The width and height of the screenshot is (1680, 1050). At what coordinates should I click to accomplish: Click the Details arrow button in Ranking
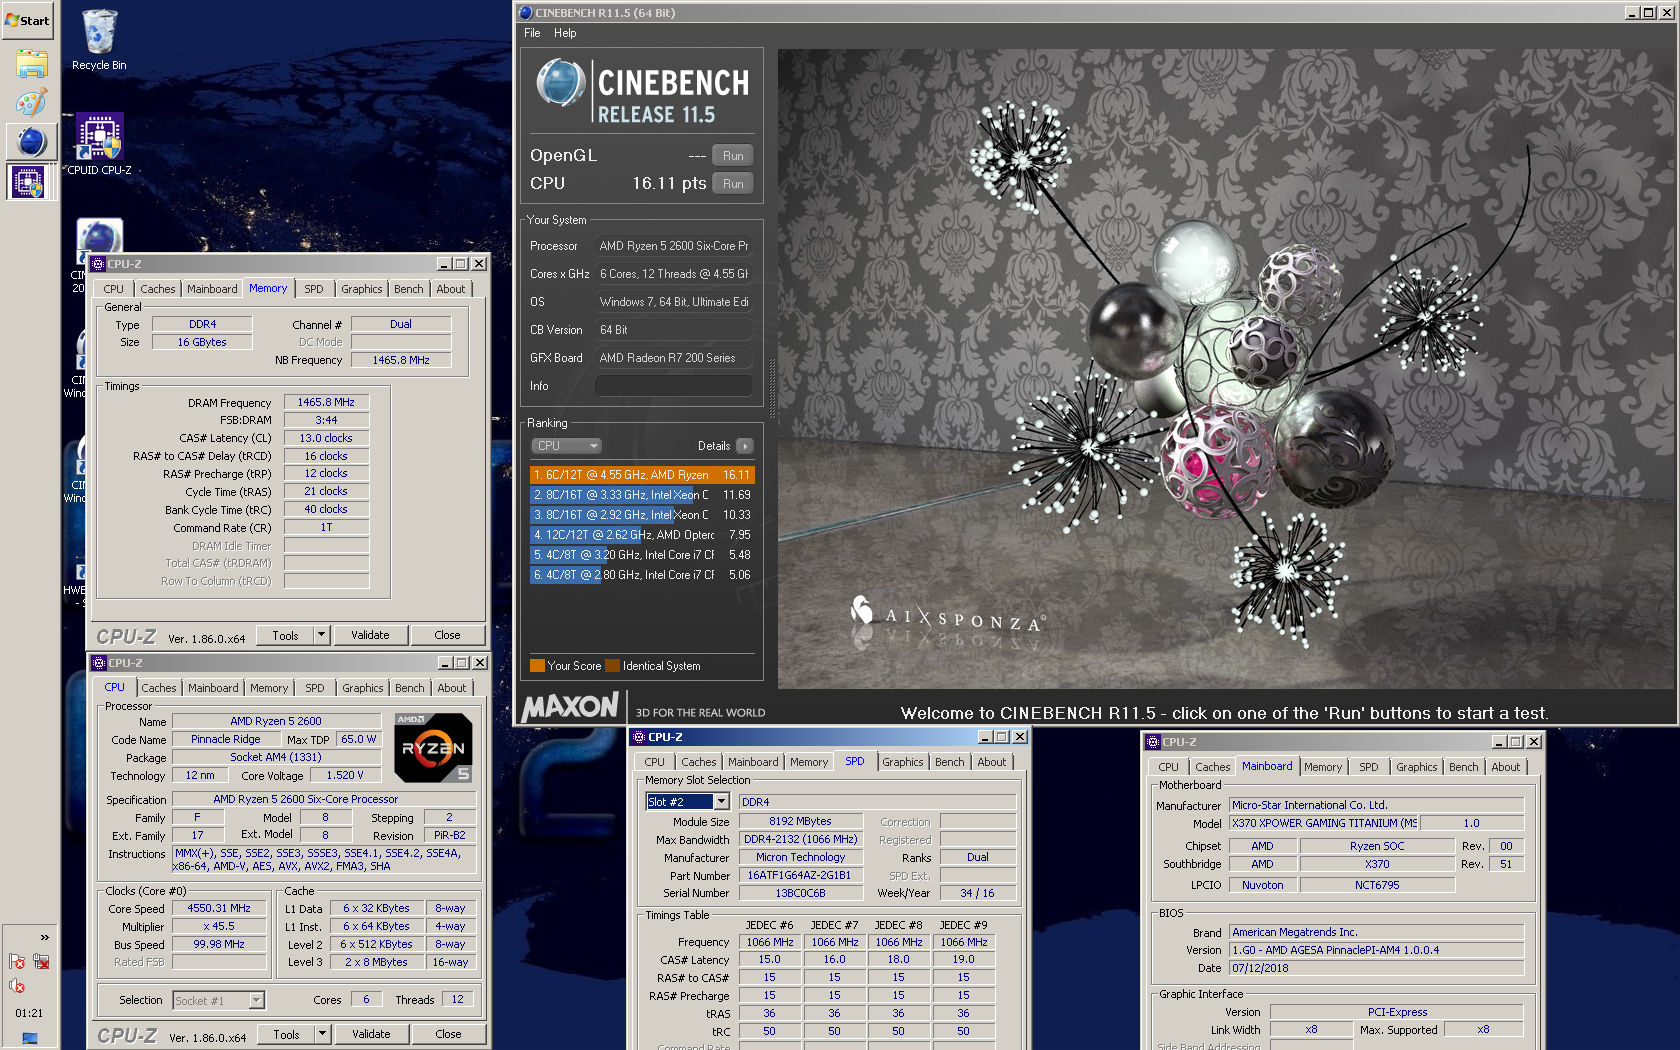click(744, 446)
